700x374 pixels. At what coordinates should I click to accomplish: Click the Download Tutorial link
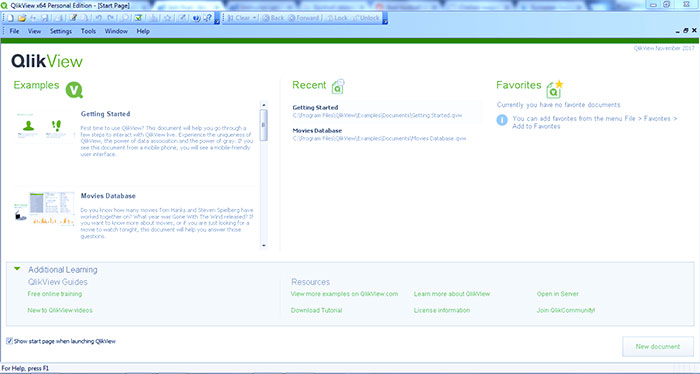pos(317,310)
